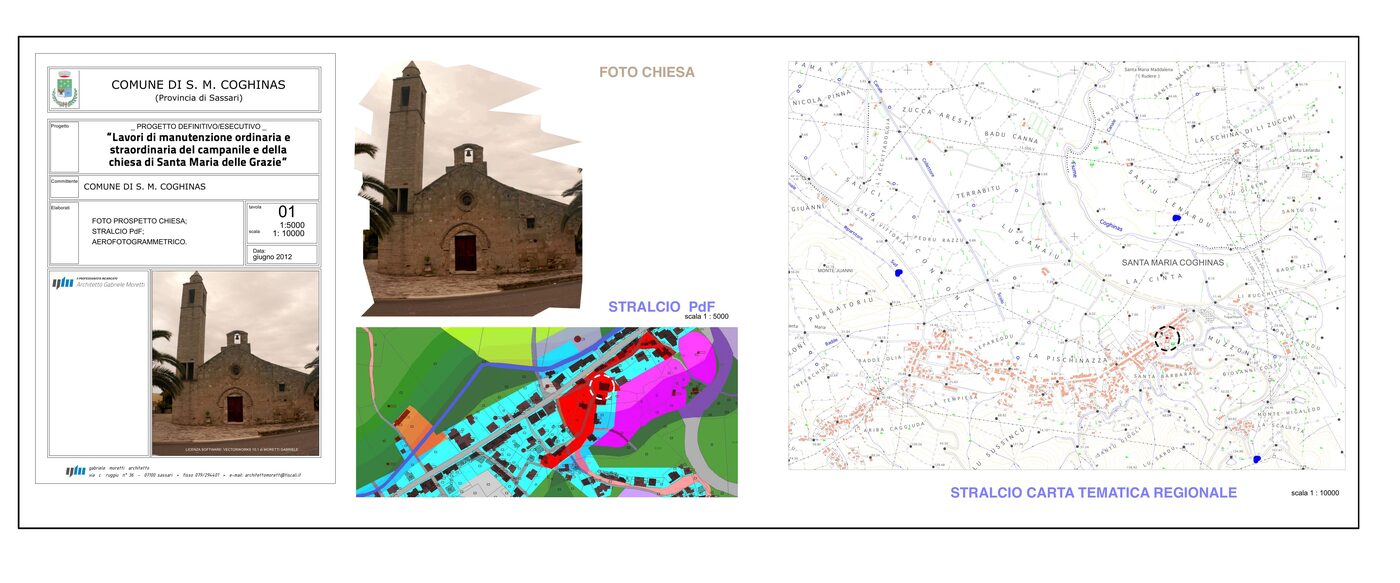Select the FOTO PROSPETTO CHIESA; entry

(x=139, y=220)
